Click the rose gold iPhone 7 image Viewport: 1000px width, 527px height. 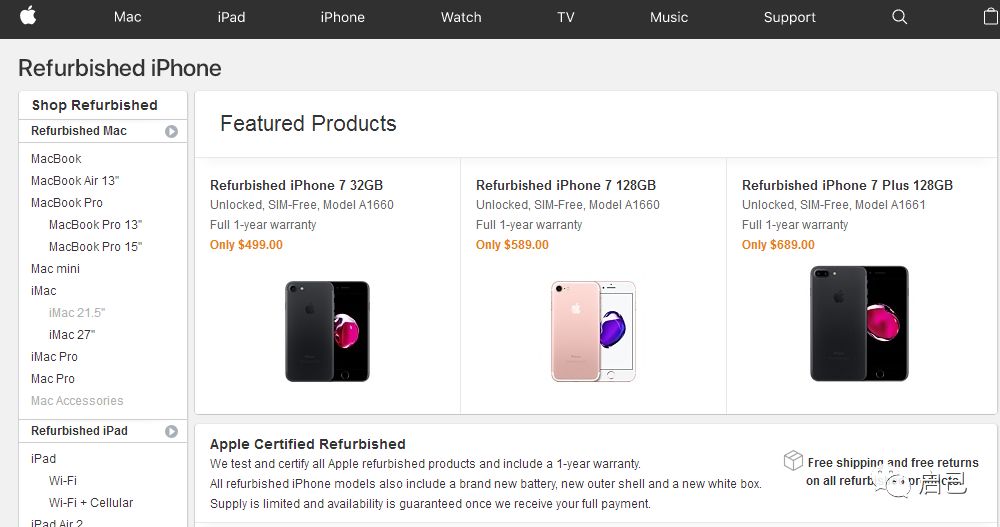[593, 331]
